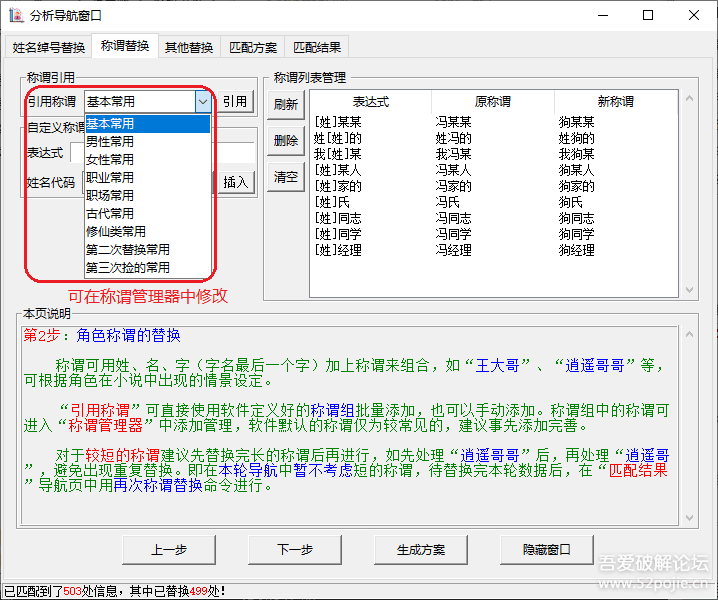This screenshot has width=718, height=600.
Task: Select the 第二次替换常用 option
Action: [147, 250]
